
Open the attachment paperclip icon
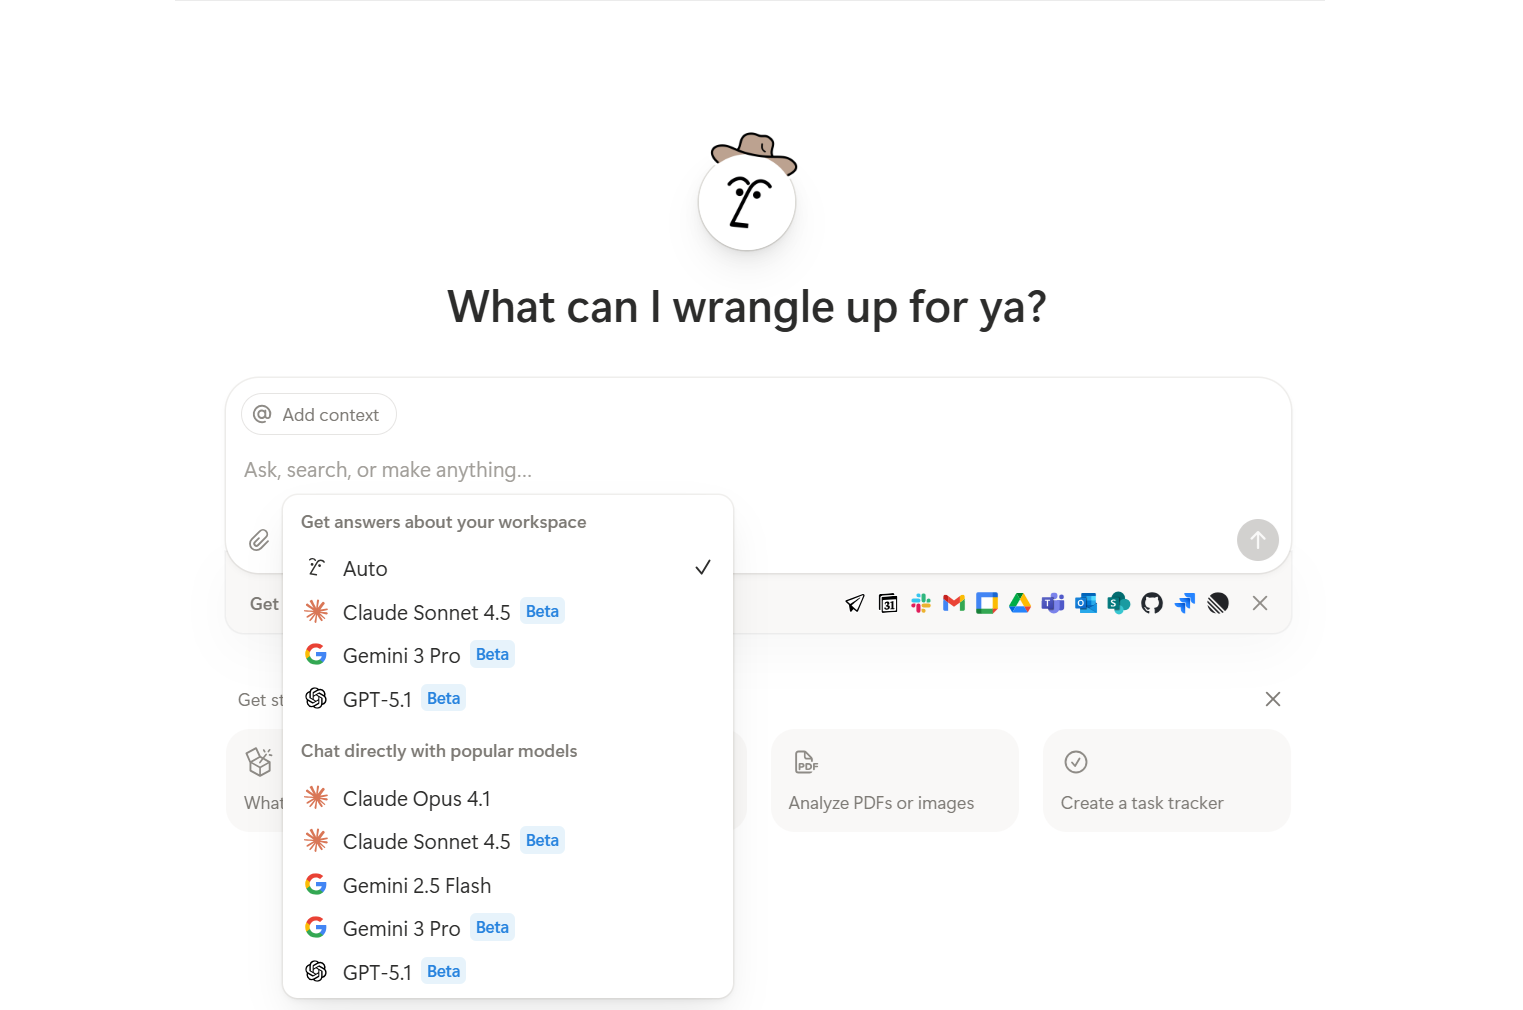point(258,540)
